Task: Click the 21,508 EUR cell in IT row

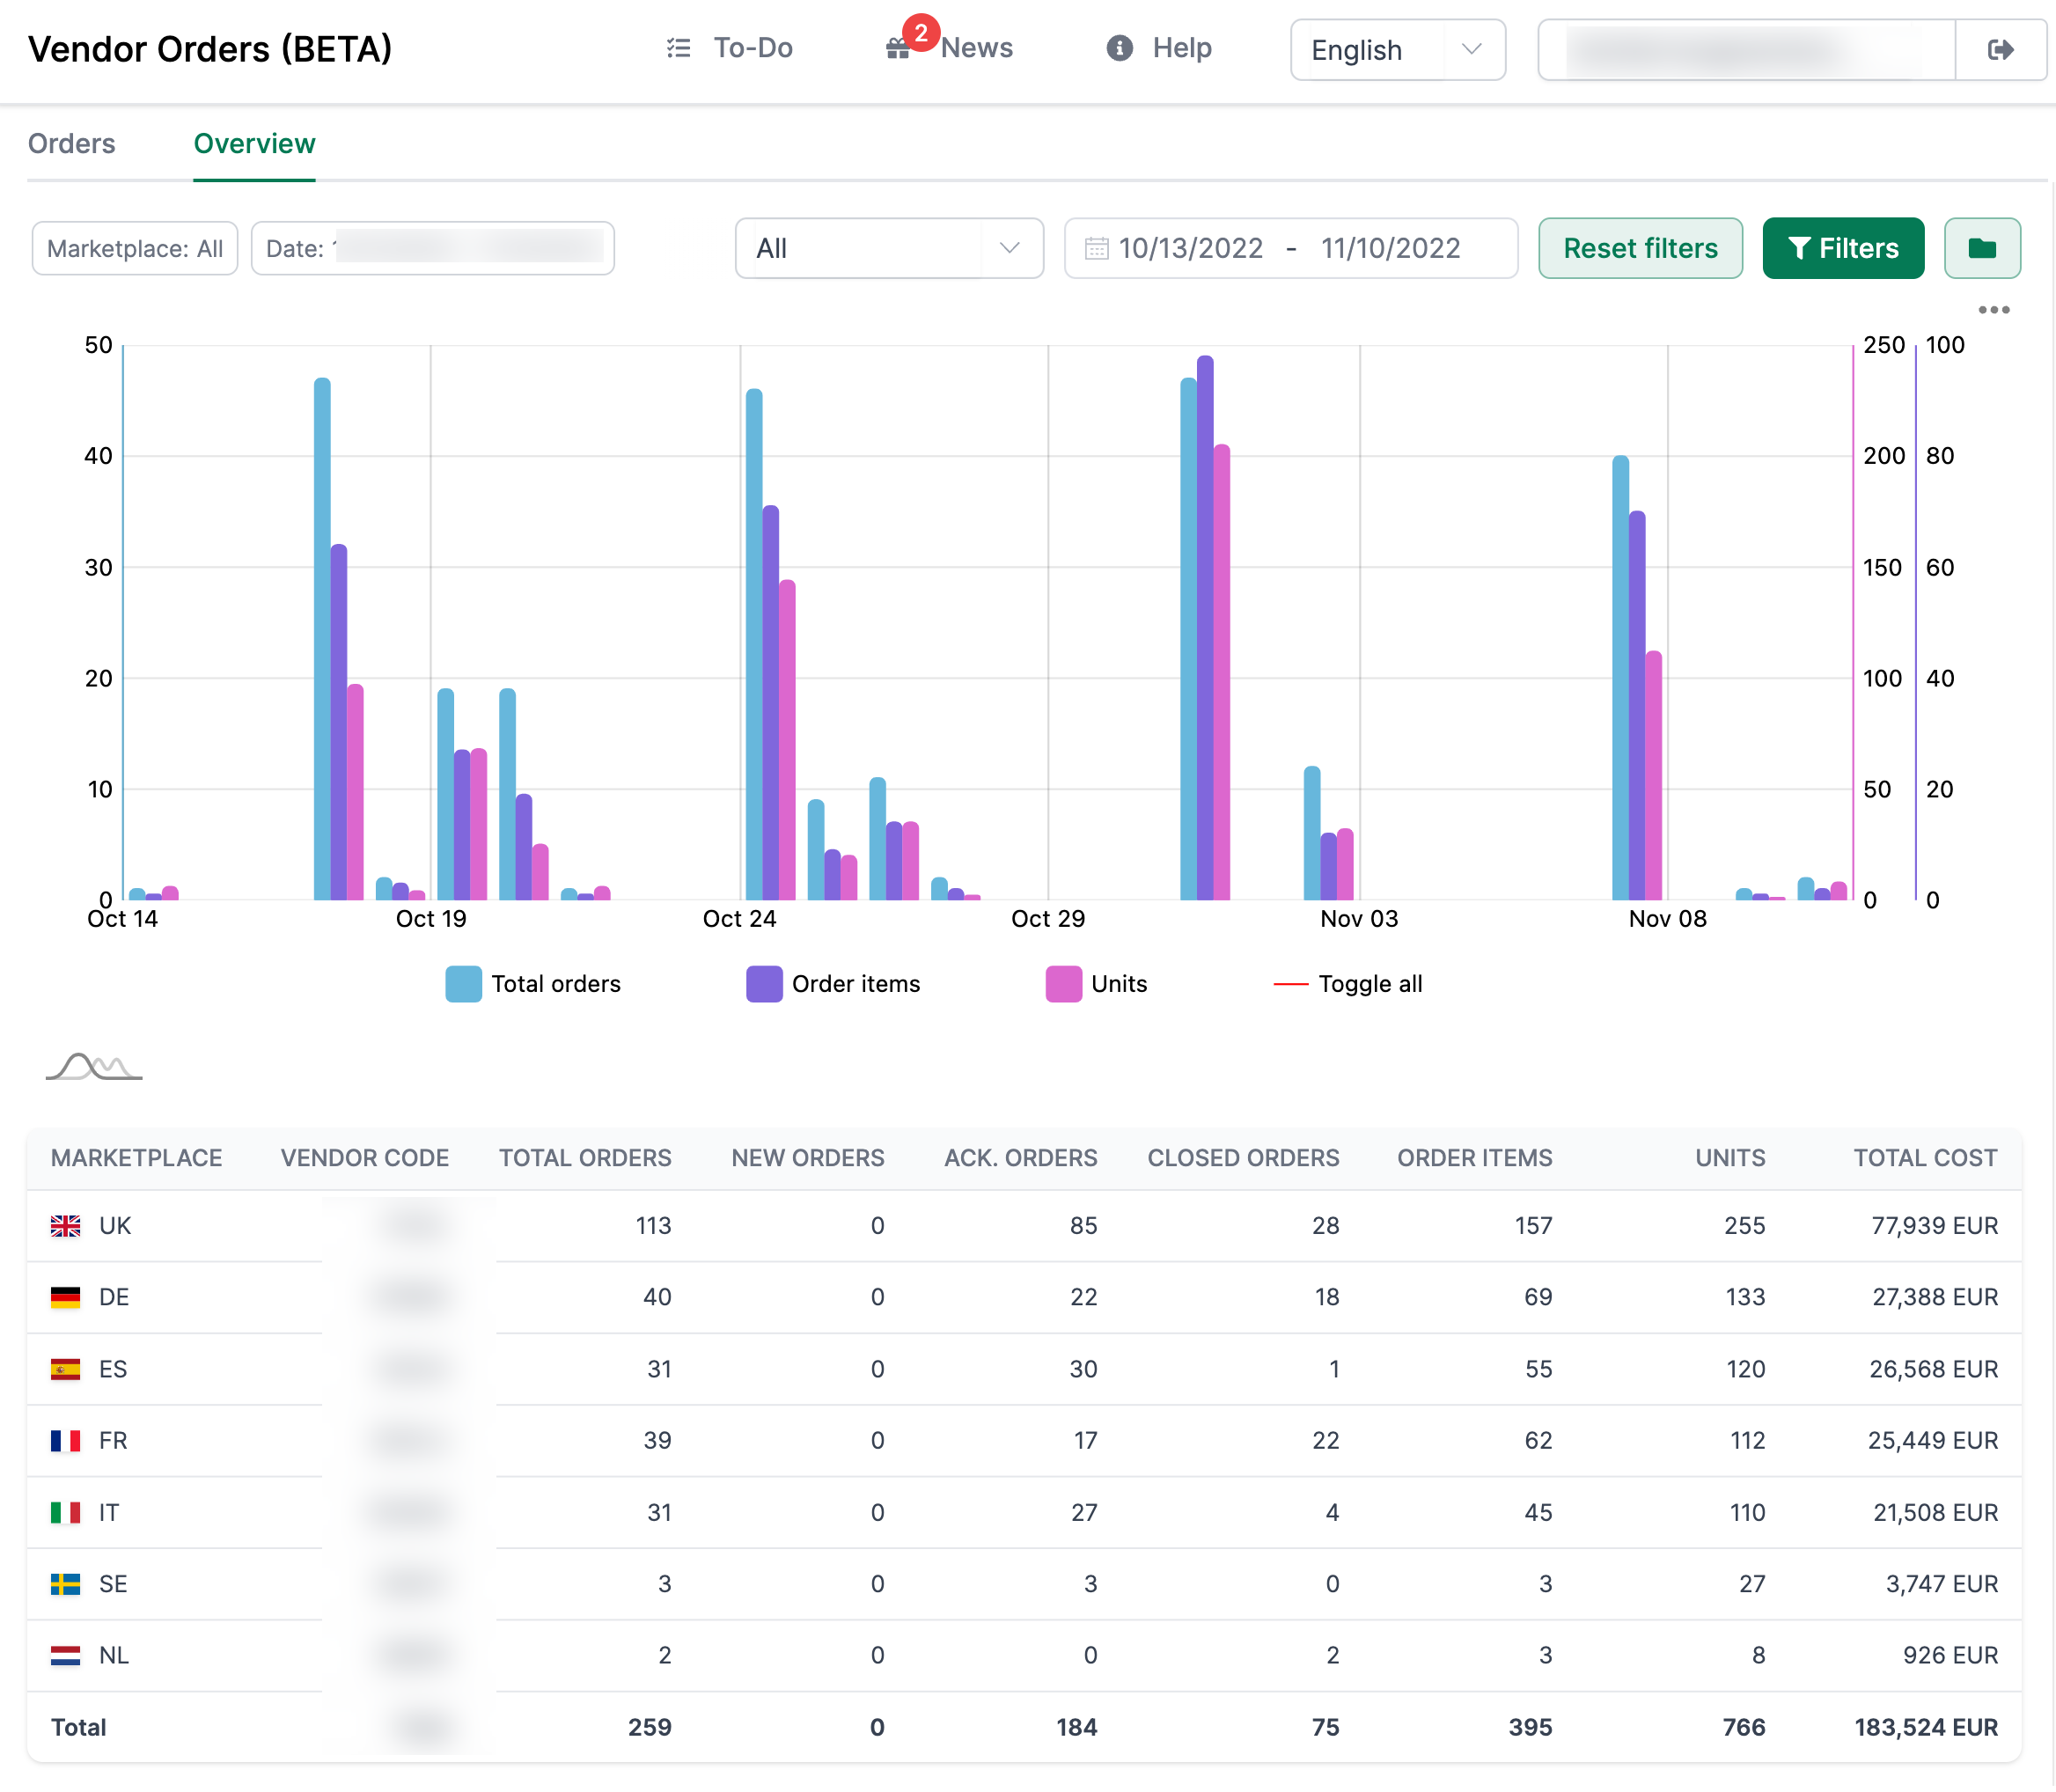Action: (x=1935, y=1513)
